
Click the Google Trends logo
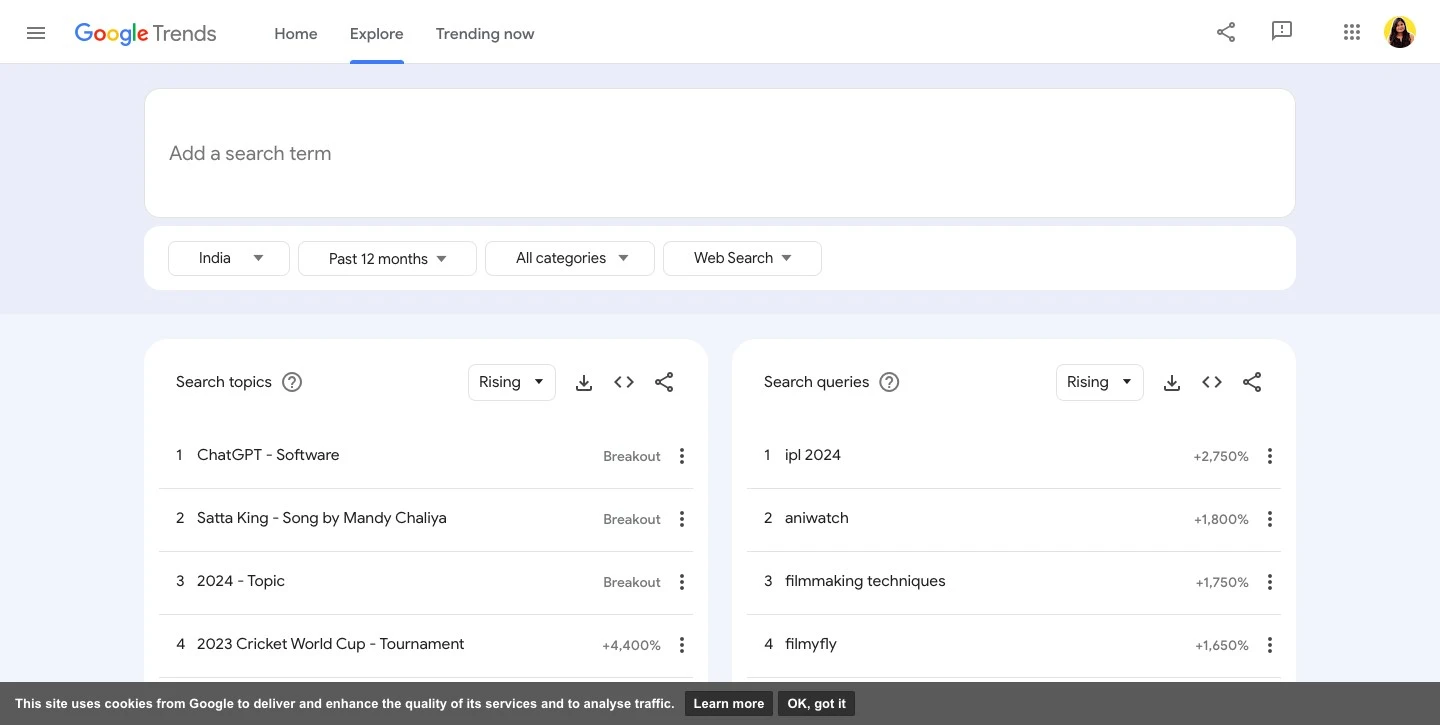[145, 33]
